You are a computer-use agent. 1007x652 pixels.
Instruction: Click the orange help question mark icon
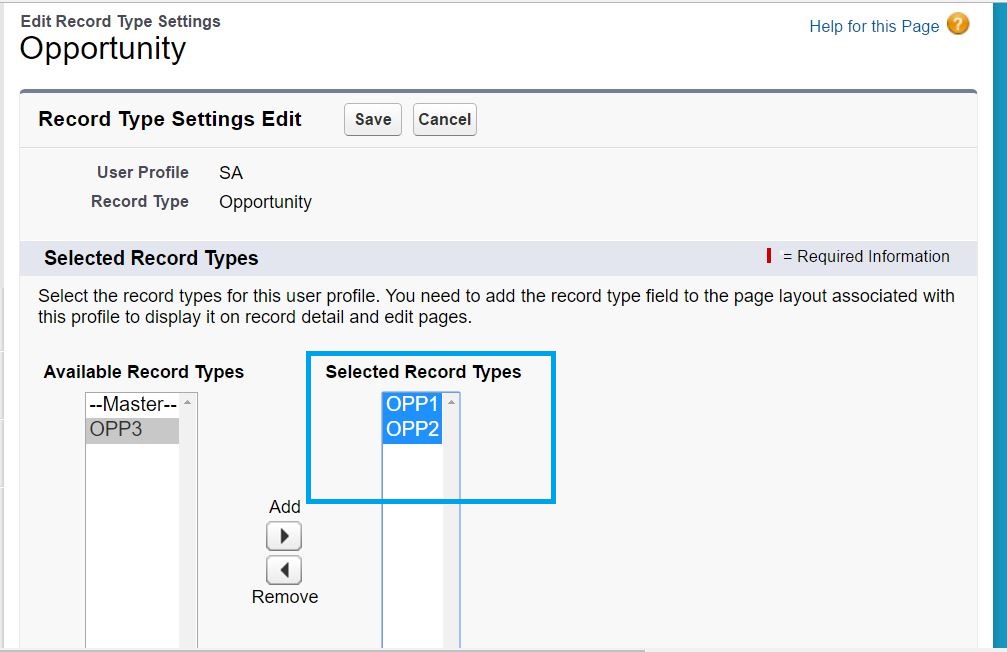click(x=958, y=25)
